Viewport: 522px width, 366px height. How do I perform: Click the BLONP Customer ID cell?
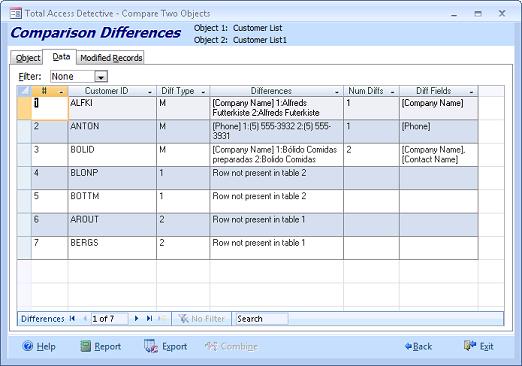112,178
